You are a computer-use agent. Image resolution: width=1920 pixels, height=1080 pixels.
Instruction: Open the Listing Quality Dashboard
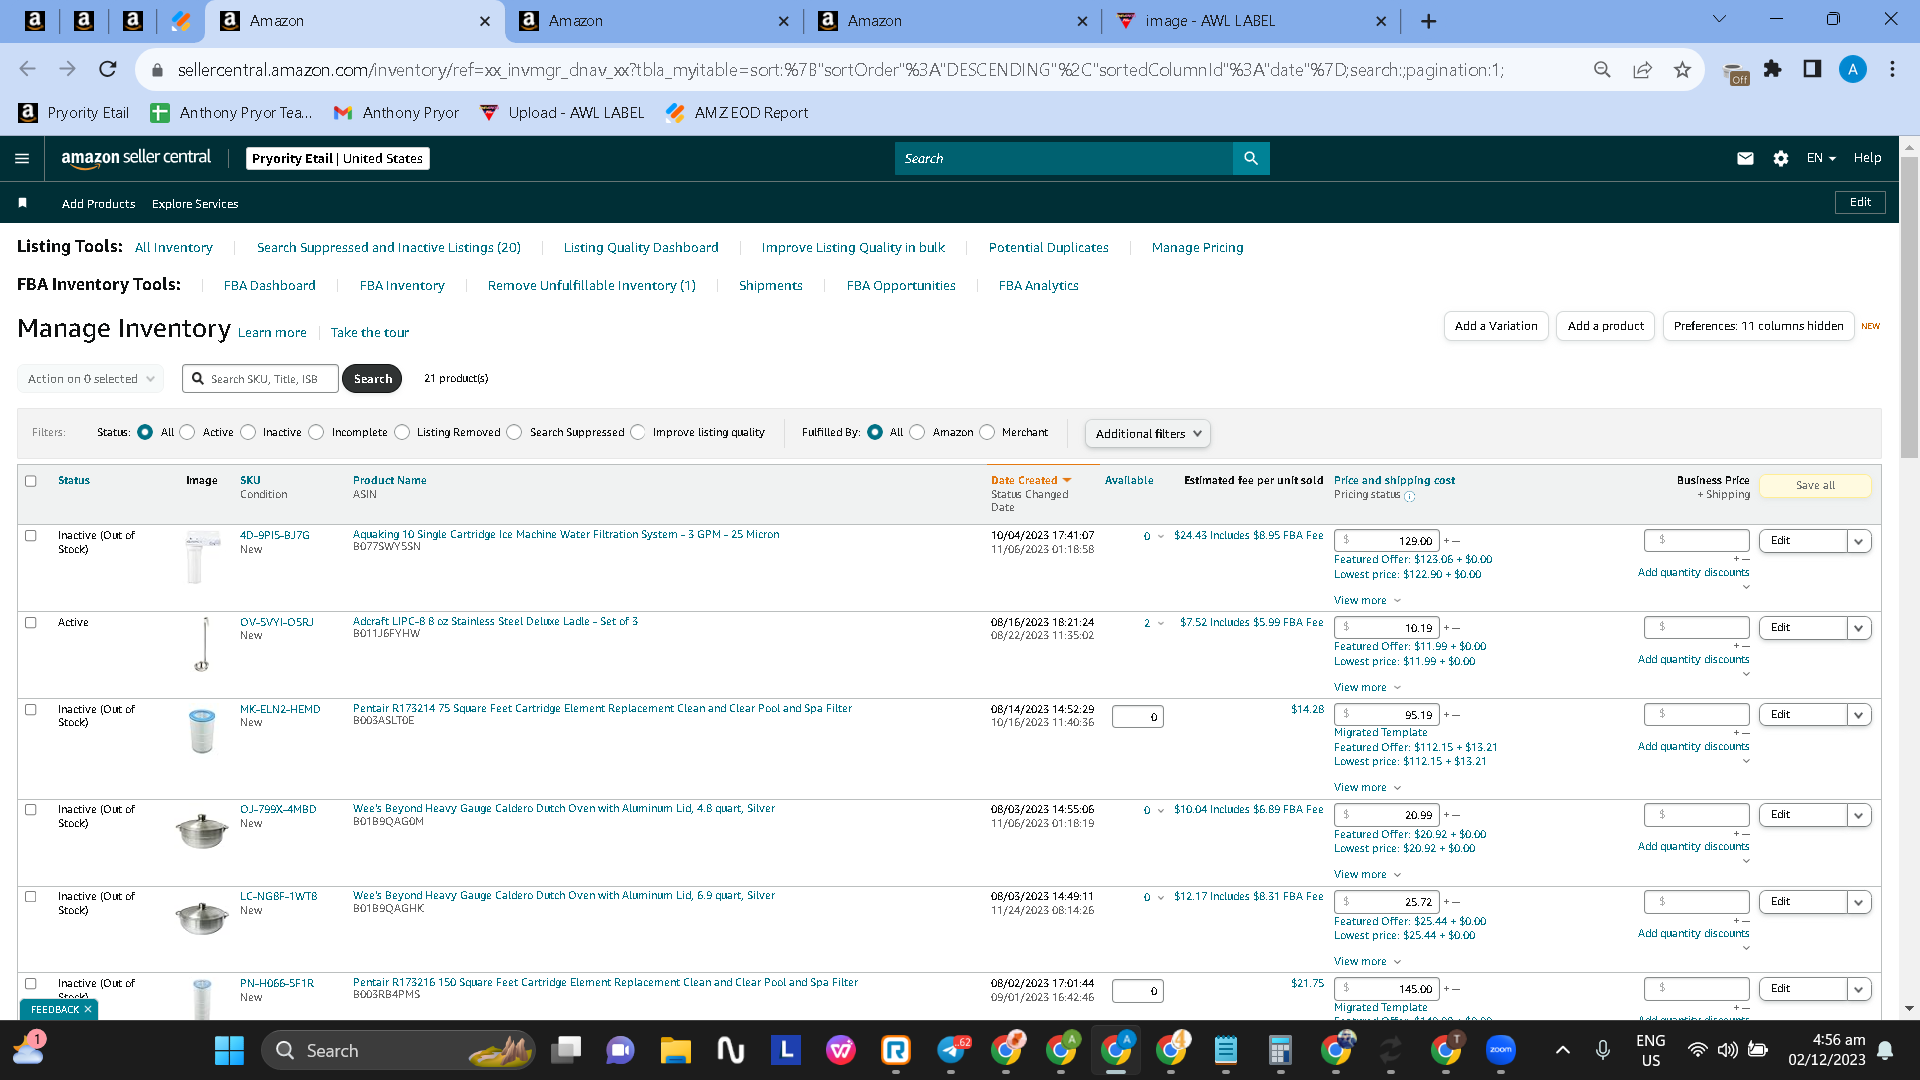pyautogui.click(x=641, y=247)
